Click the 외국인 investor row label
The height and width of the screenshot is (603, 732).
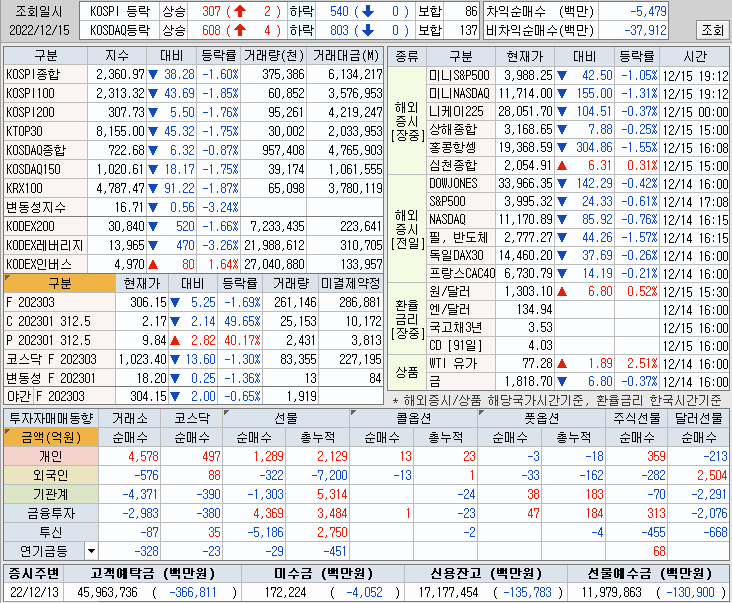pos(51,476)
